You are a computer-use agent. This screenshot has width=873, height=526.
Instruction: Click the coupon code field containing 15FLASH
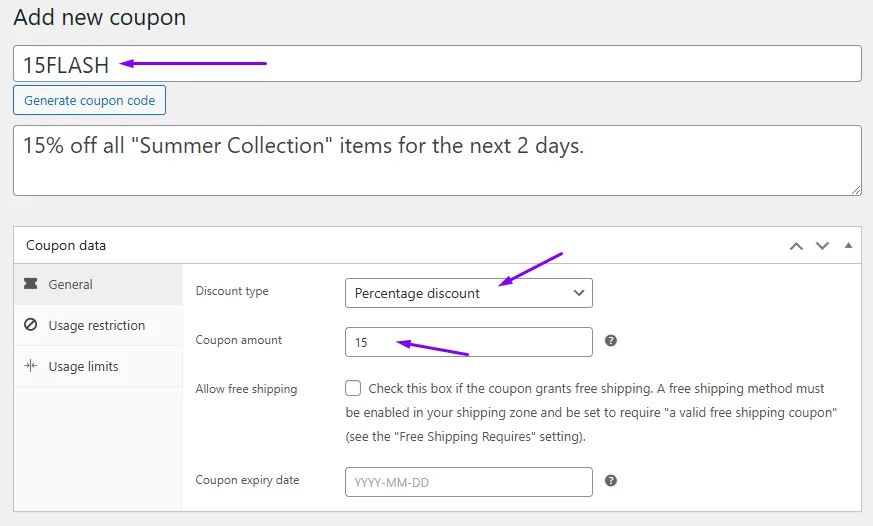tap(437, 64)
